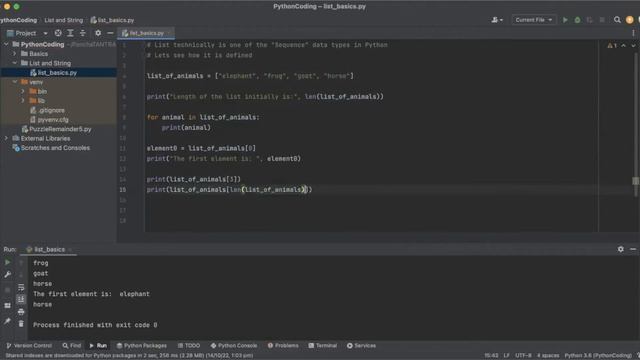The height and width of the screenshot is (360, 640).
Task: Expand External Libraries node
Action: point(6,138)
